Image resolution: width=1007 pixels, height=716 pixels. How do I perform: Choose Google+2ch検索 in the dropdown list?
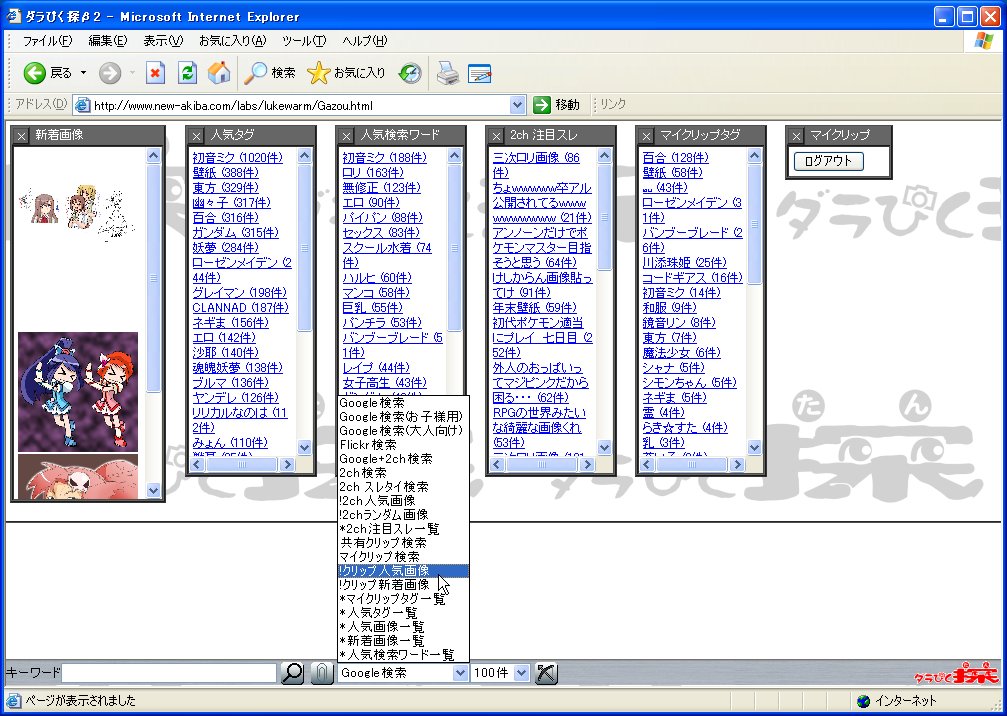tap(403, 458)
